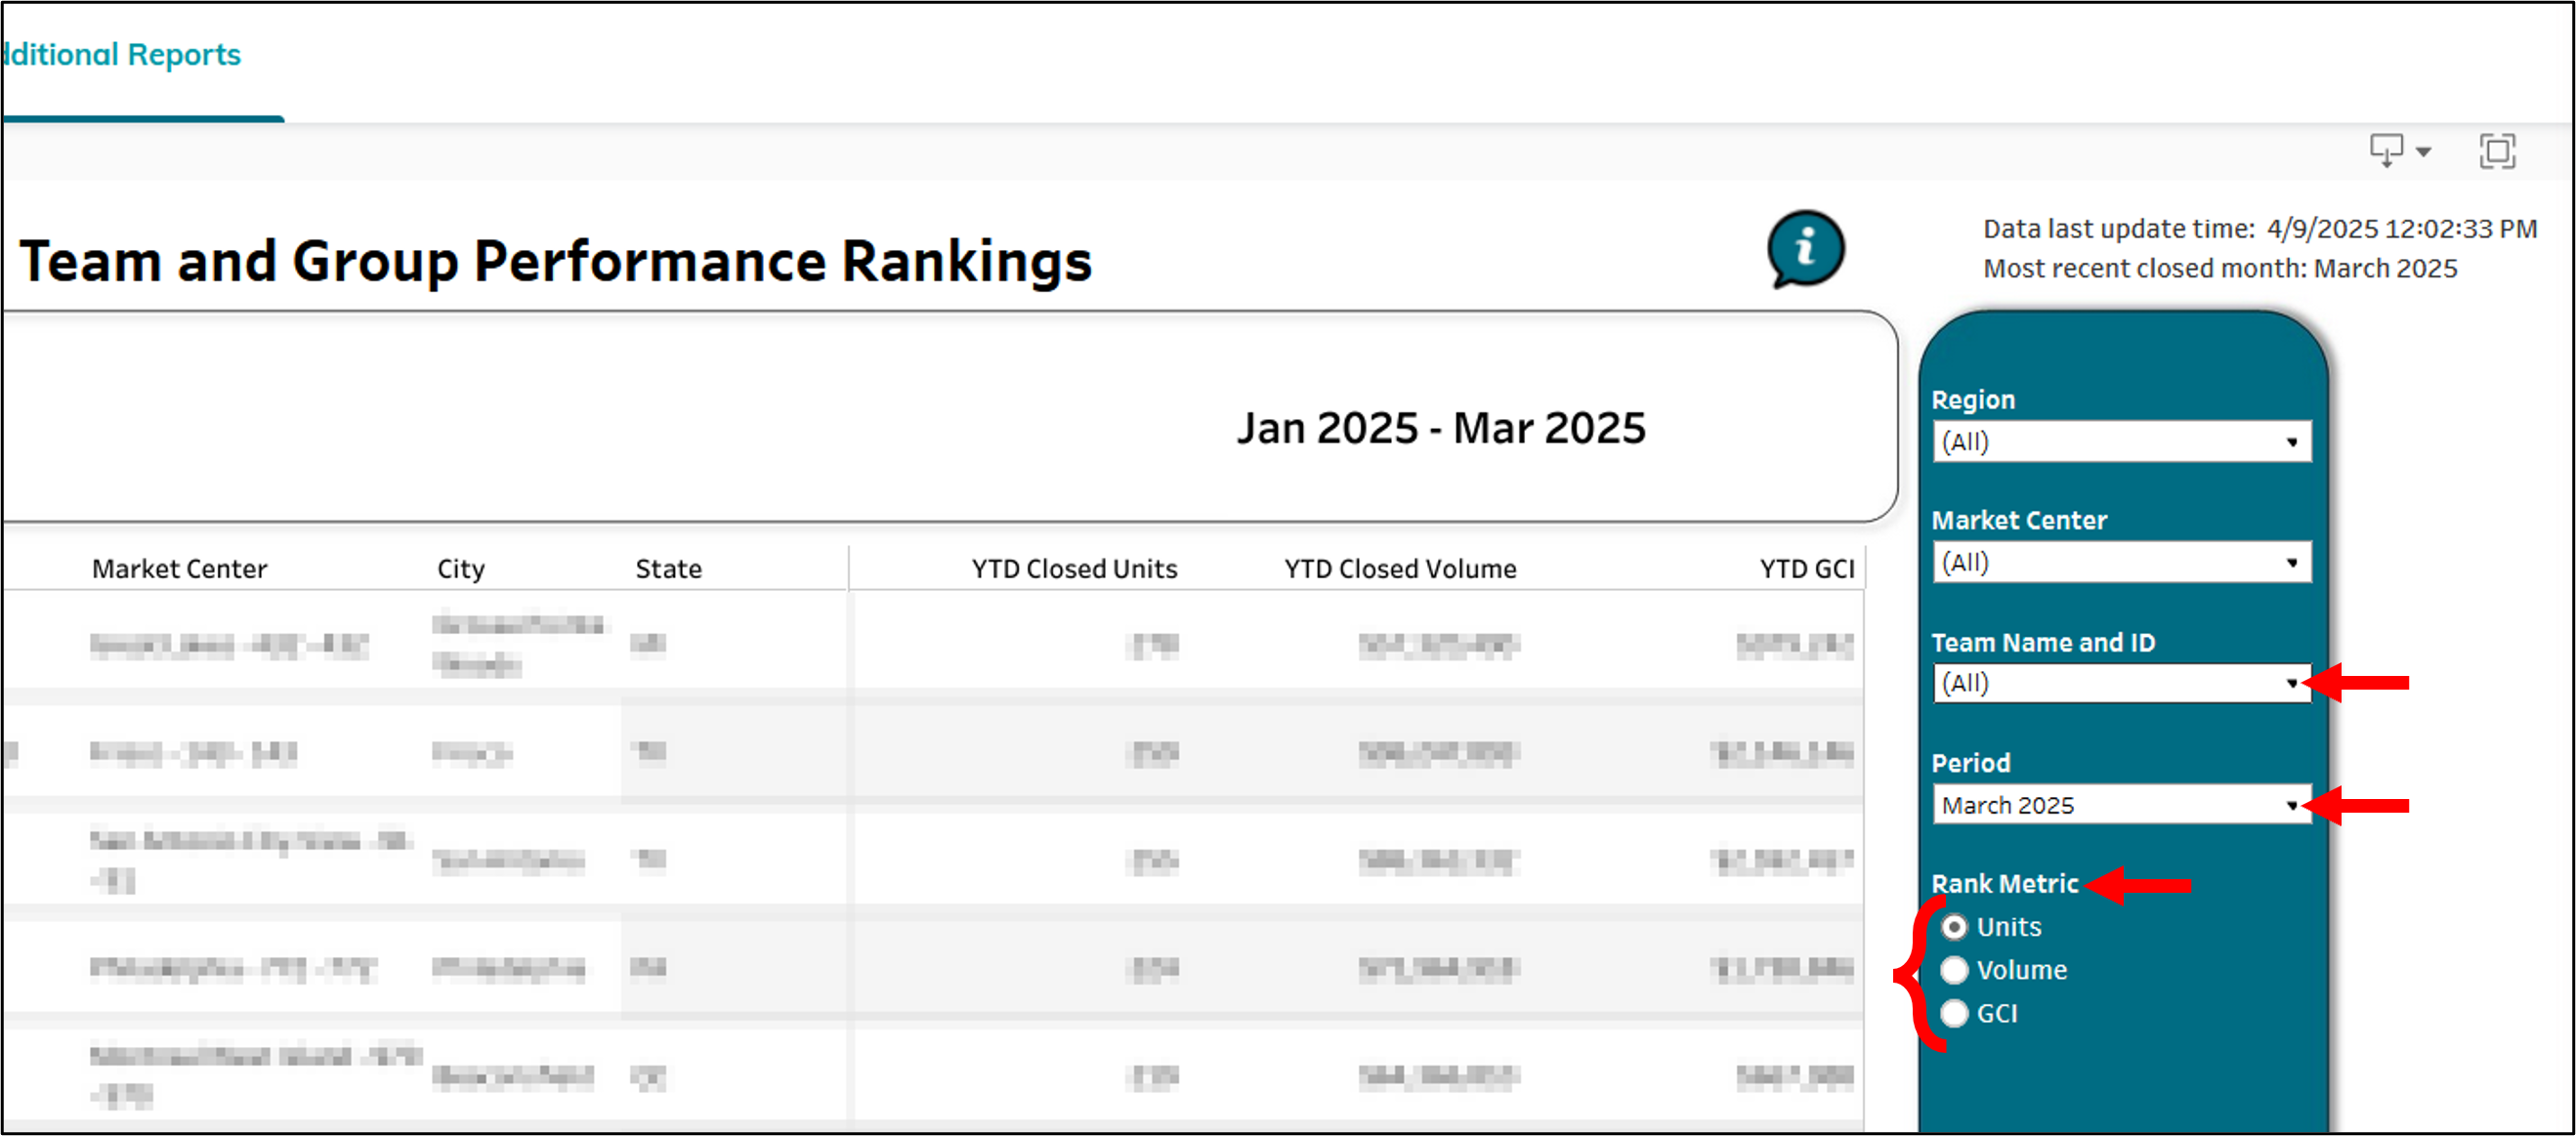
Task: Click the download/export icon in the toolbar
Action: 2389,150
